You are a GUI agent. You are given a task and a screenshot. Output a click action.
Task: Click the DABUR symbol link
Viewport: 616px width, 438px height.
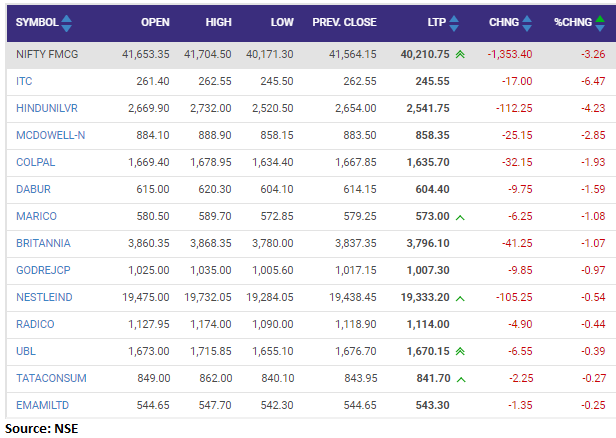(33, 188)
